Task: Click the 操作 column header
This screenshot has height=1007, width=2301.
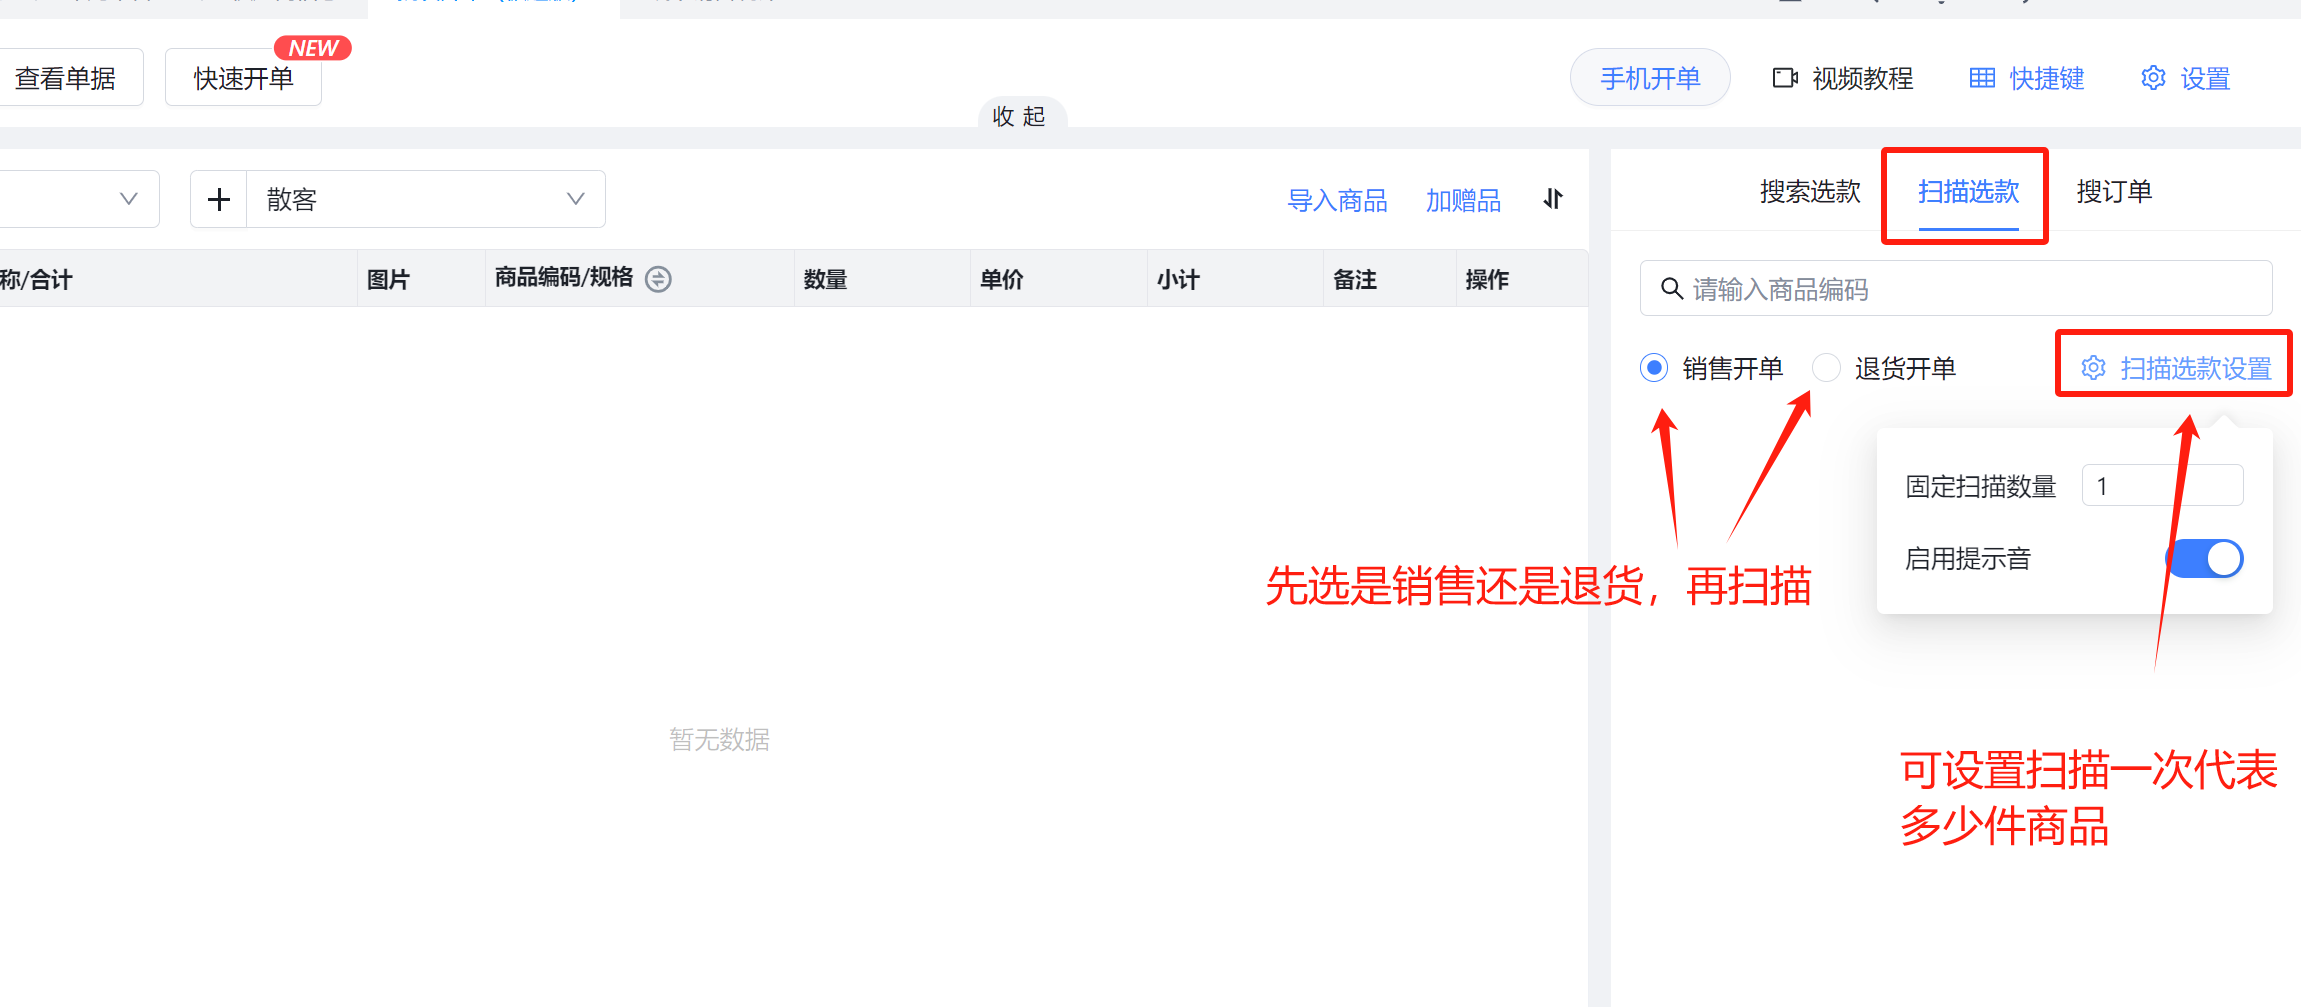Action: [x=1522, y=280]
